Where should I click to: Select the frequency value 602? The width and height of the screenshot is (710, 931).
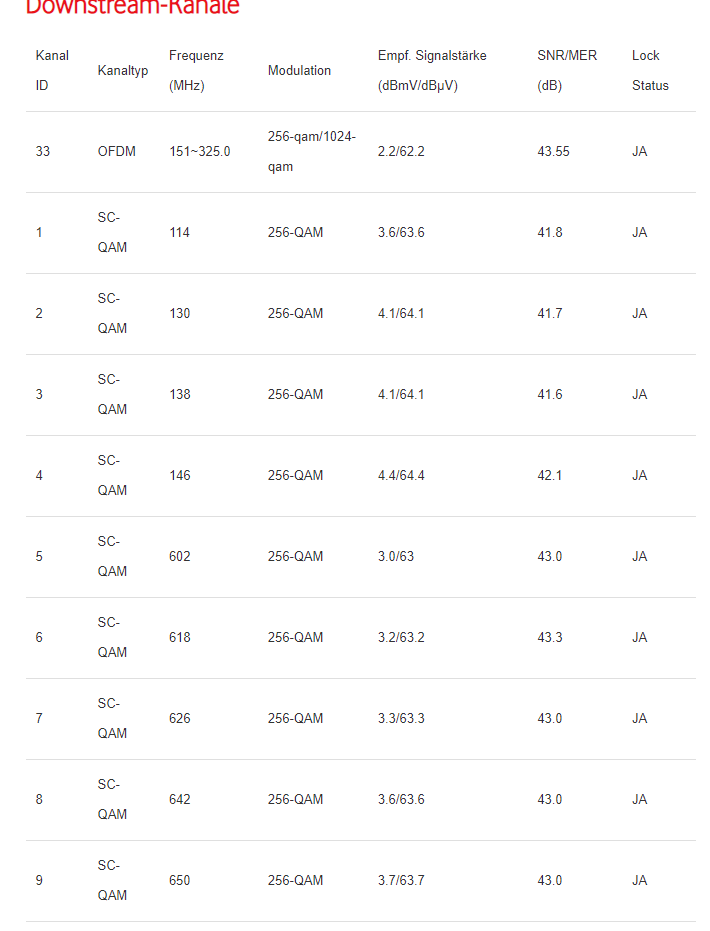[x=180, y=557]
